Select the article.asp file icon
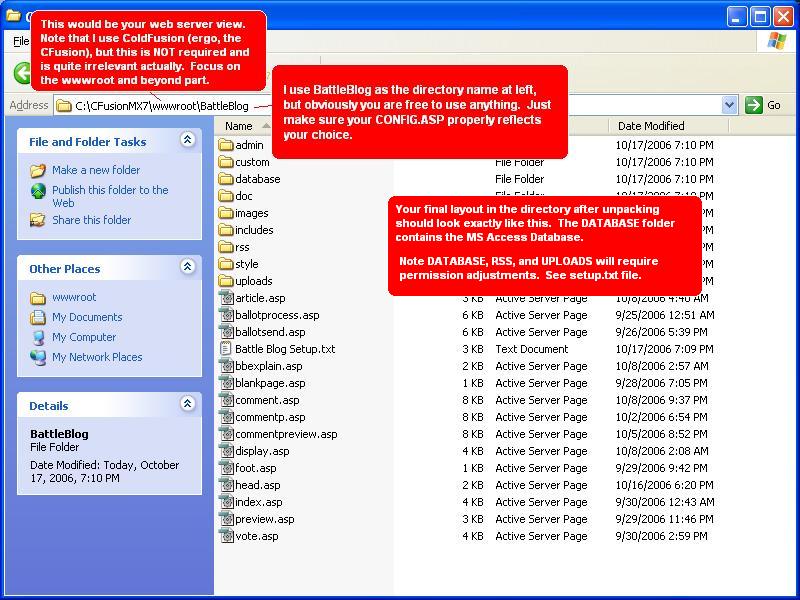800x600 pixels. [227, 298]
